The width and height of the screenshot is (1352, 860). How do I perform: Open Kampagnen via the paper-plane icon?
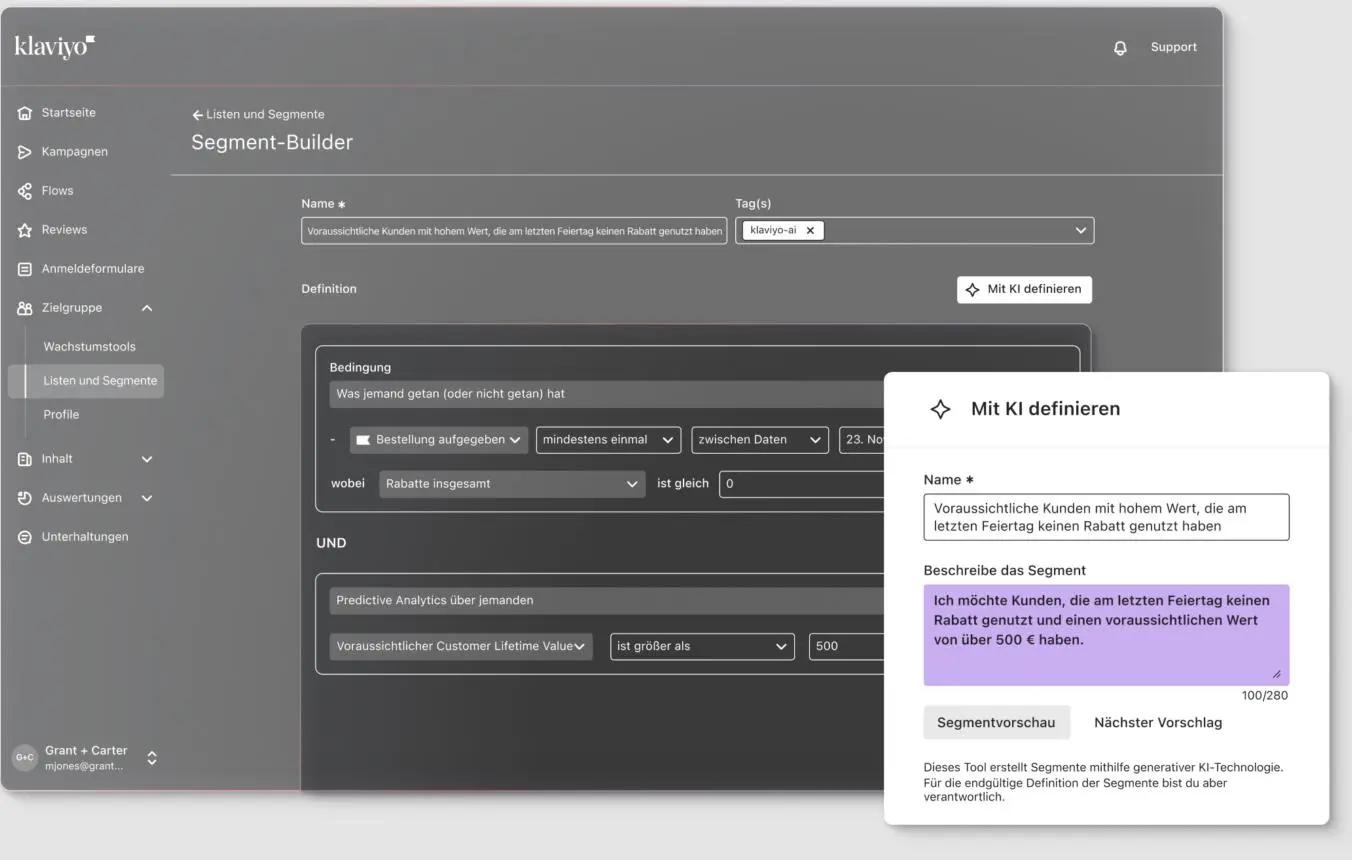click(24, 151)
